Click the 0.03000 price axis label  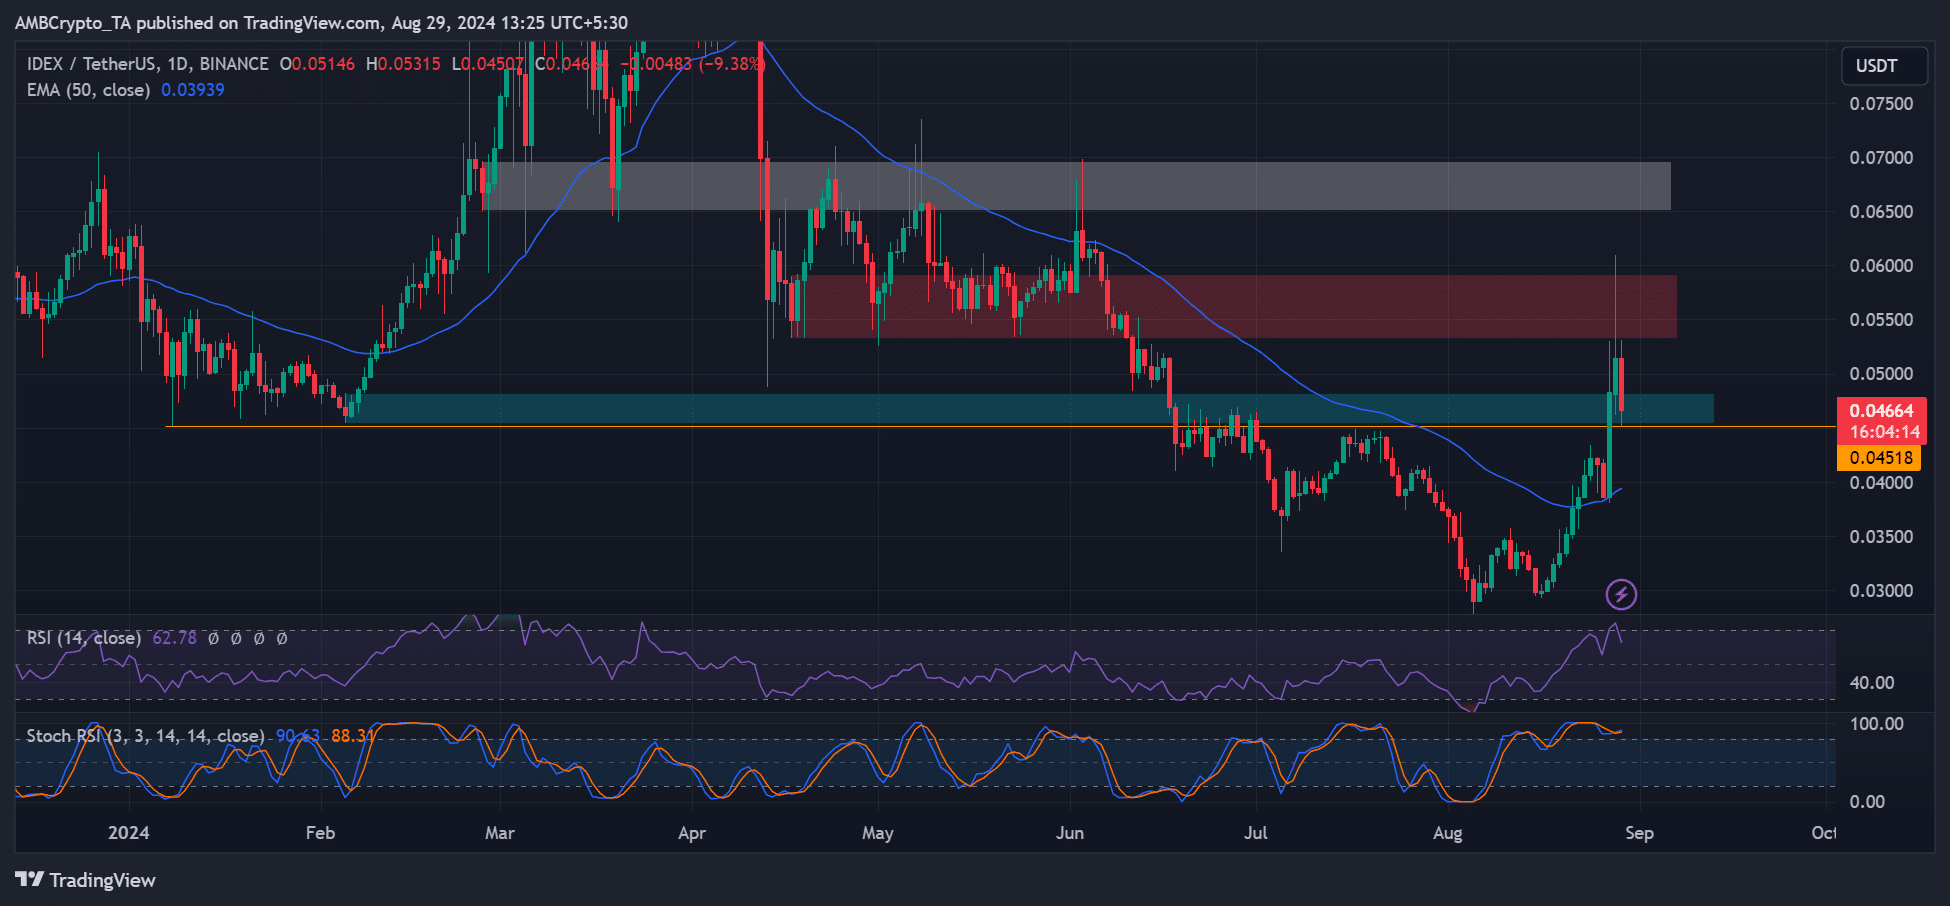(x=1881, y=591)
